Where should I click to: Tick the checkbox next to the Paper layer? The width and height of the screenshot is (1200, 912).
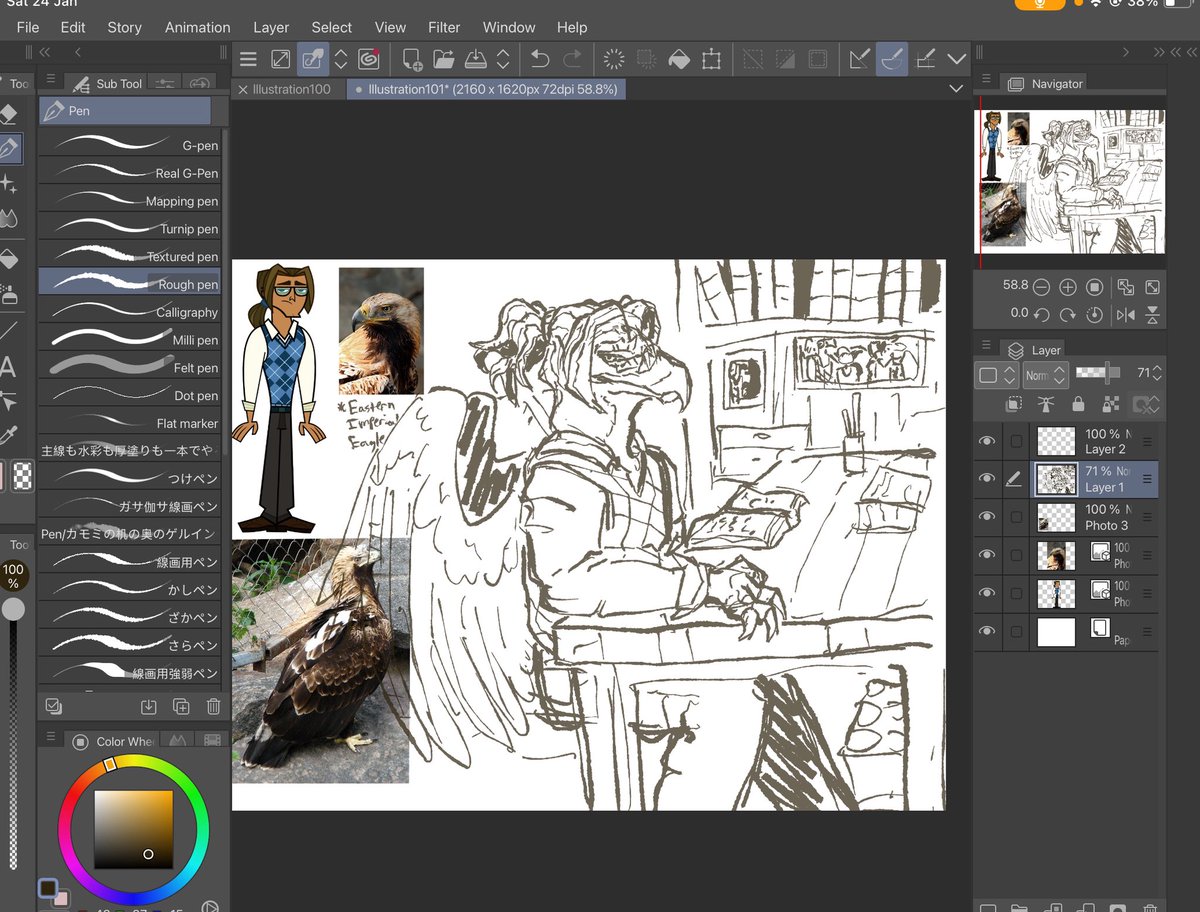click(1016, 631)
